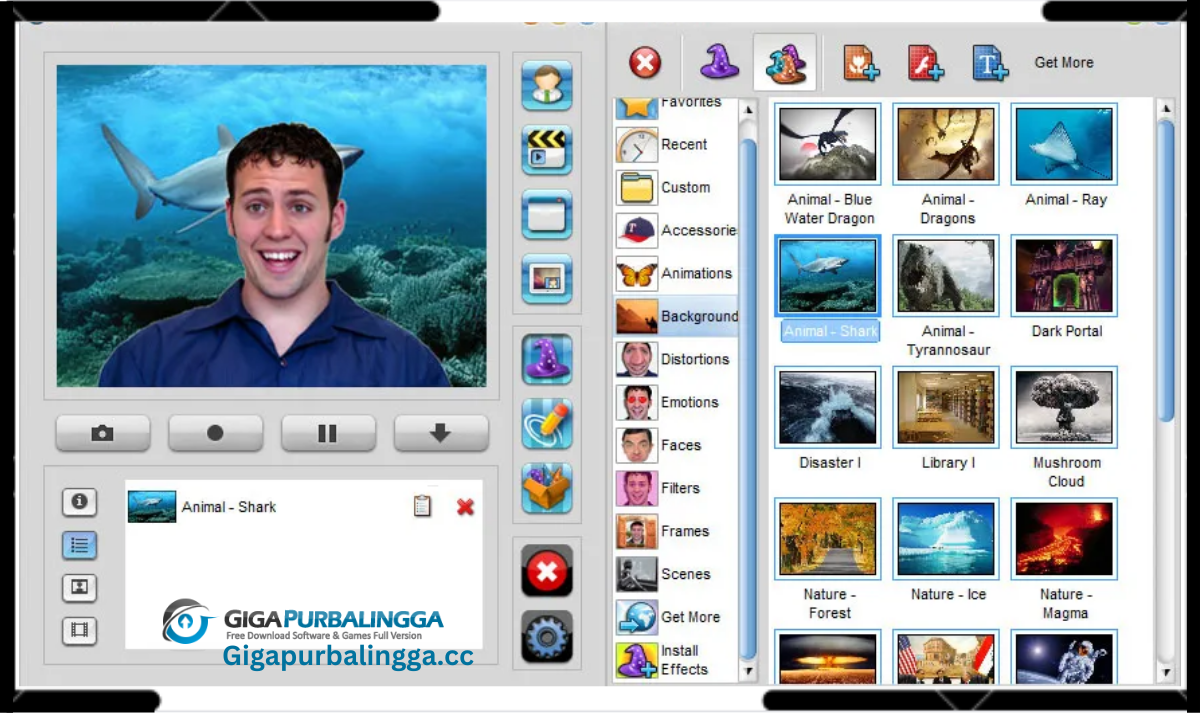Switch to the list view button
The width and height of the screenshot is (1200, 720).
(79, 545)
